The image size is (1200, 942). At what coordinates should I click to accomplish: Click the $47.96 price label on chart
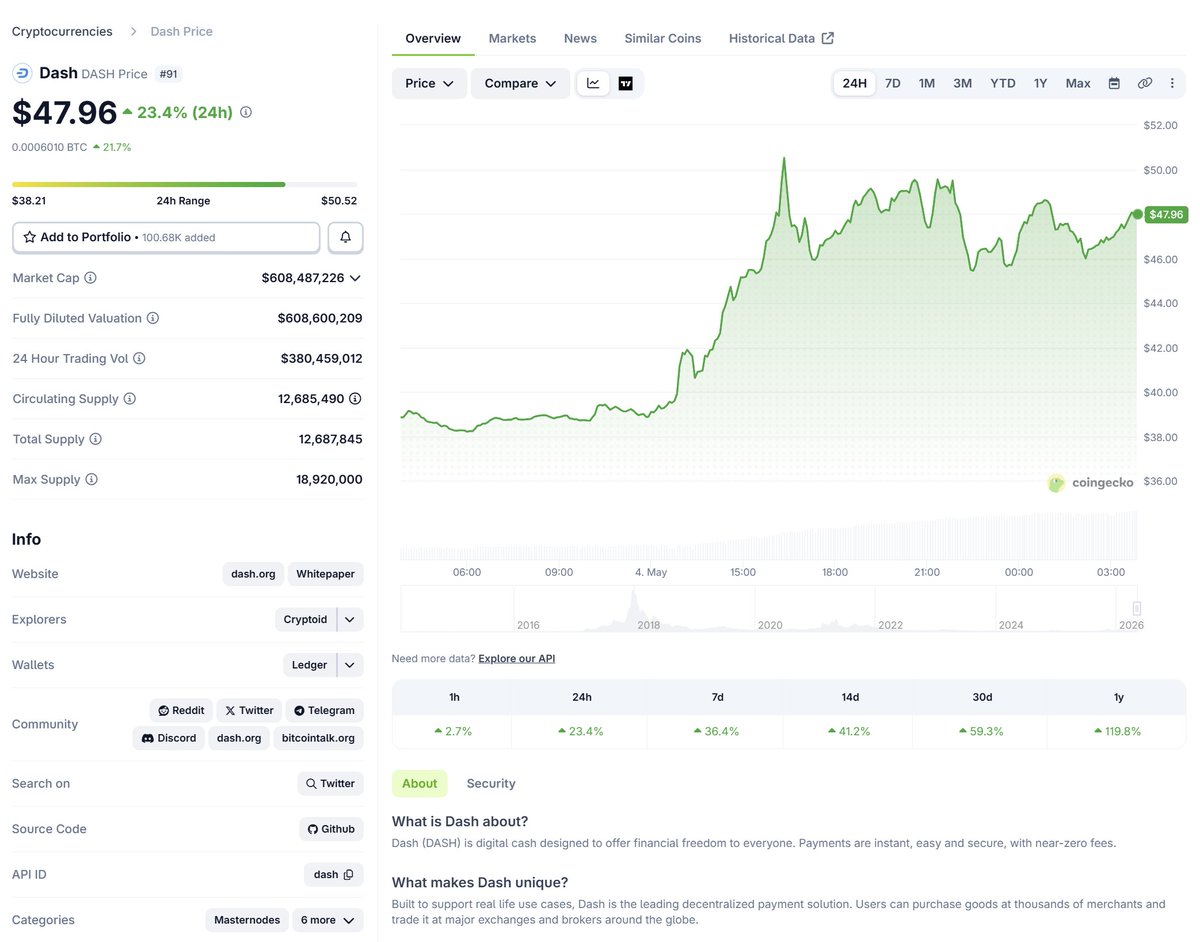(x=1166, y=214)
